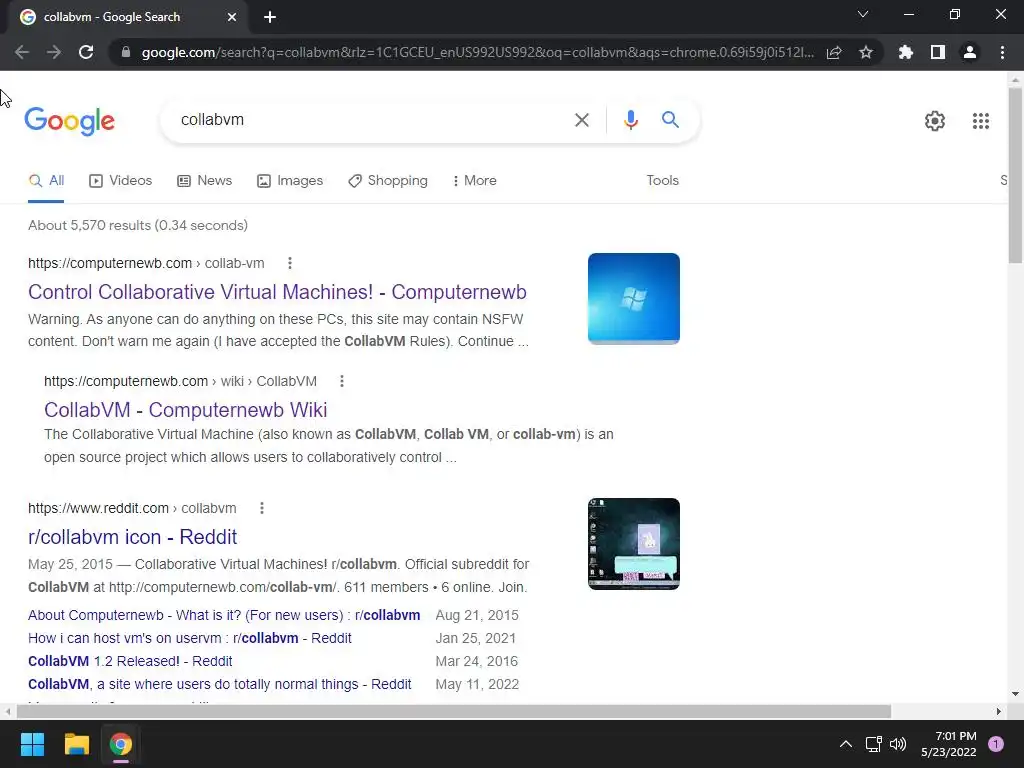
Task: Switch to the Images tab
Action: coord(290,181)
